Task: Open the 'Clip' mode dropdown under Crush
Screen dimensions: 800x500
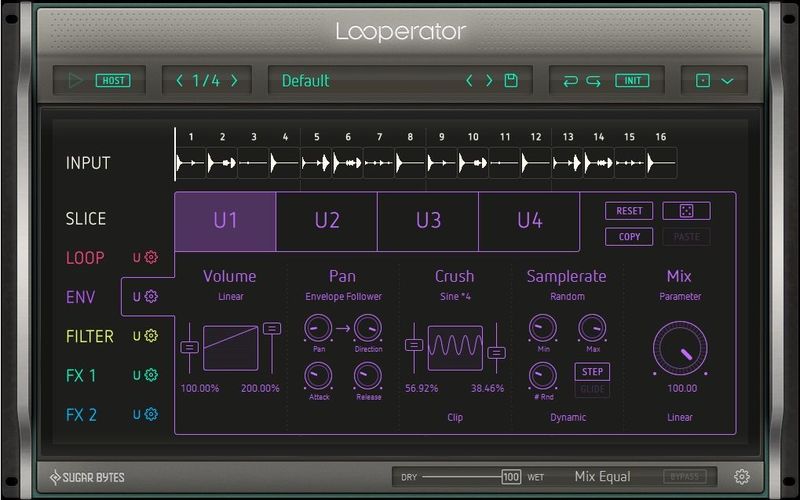Action: 455,417
